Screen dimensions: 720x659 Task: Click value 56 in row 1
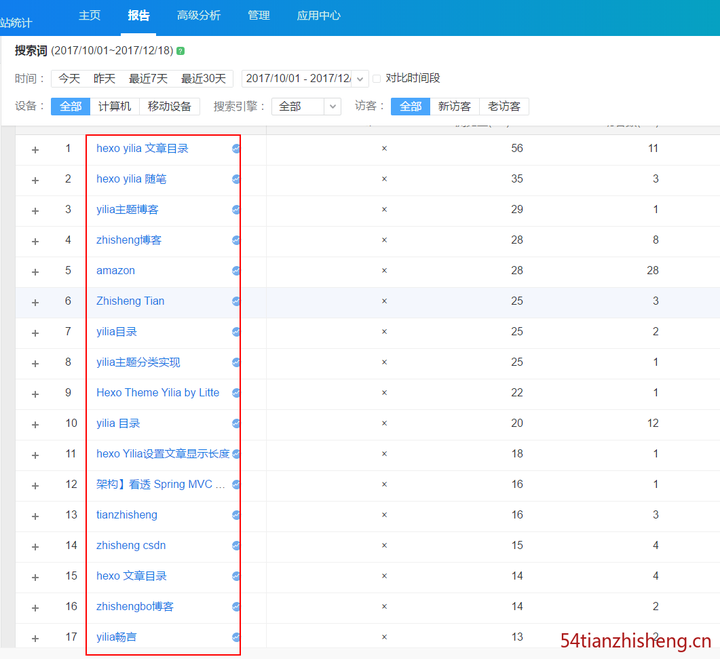[x=517, y=148]
